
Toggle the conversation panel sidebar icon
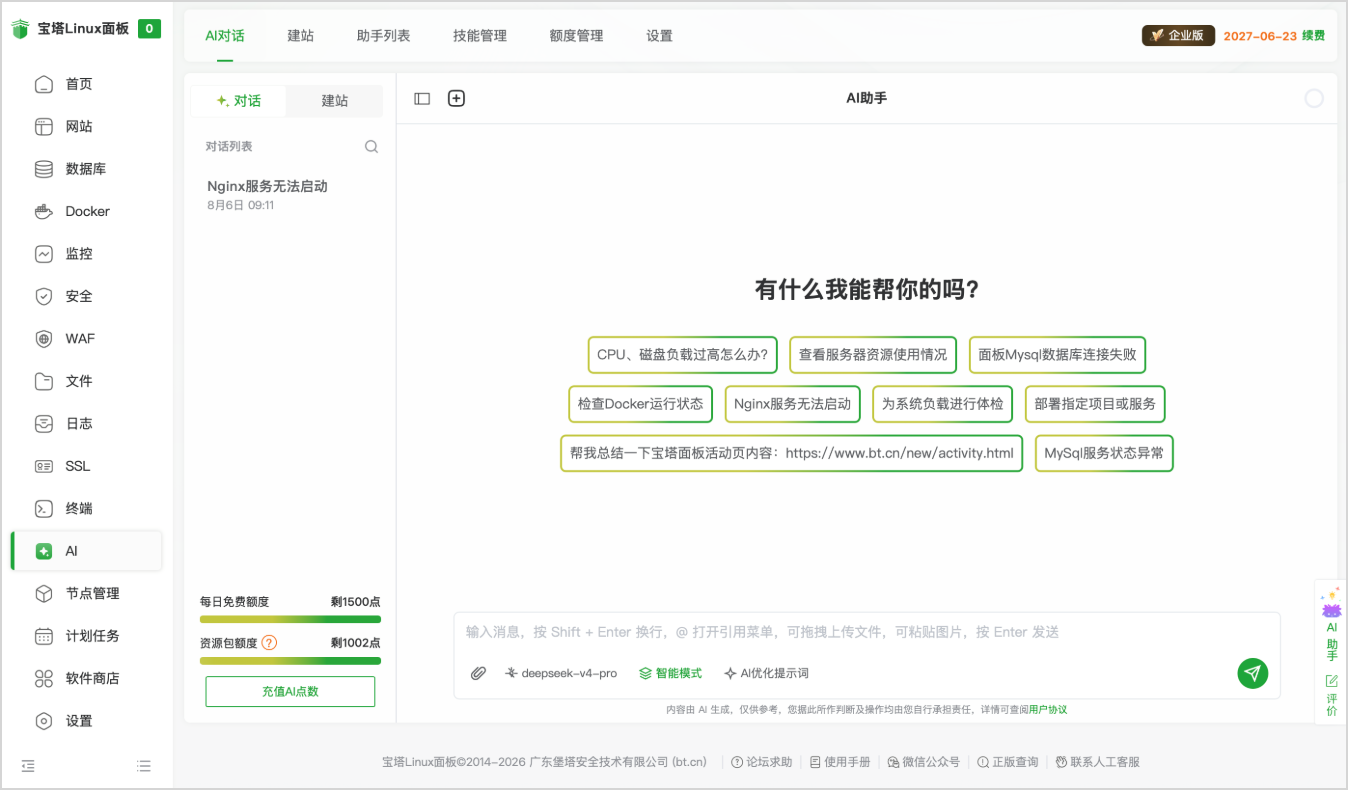tap(422, 98)
